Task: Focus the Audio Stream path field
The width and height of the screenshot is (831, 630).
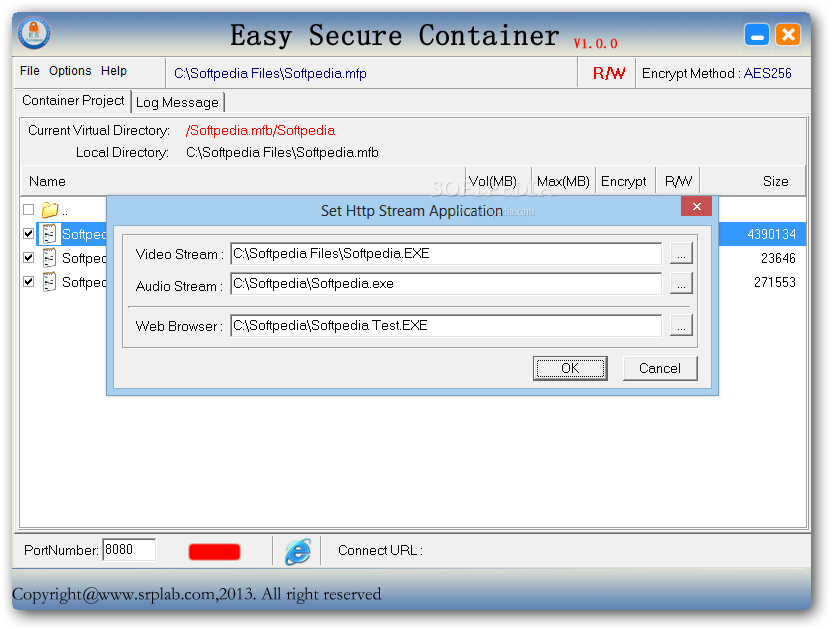Action: click(x=446, y=284)
